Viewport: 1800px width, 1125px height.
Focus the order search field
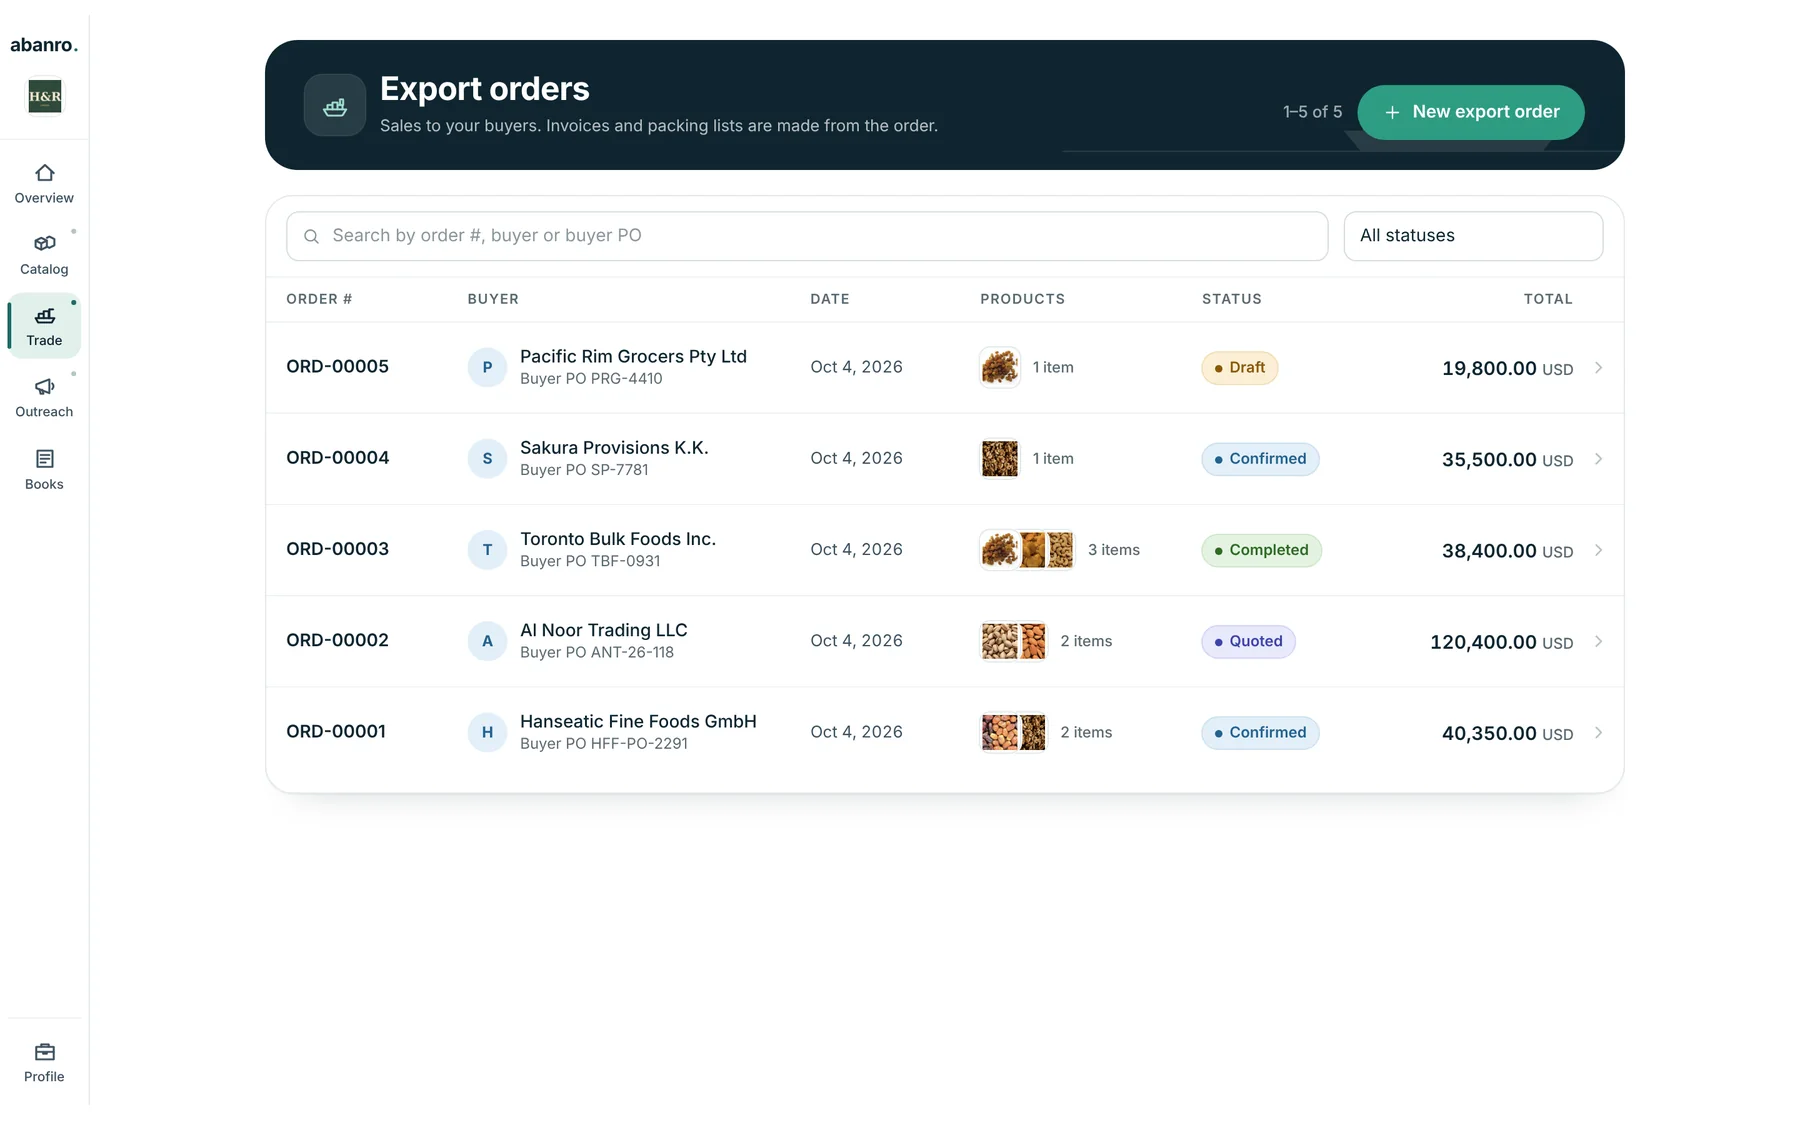point(807,236)
